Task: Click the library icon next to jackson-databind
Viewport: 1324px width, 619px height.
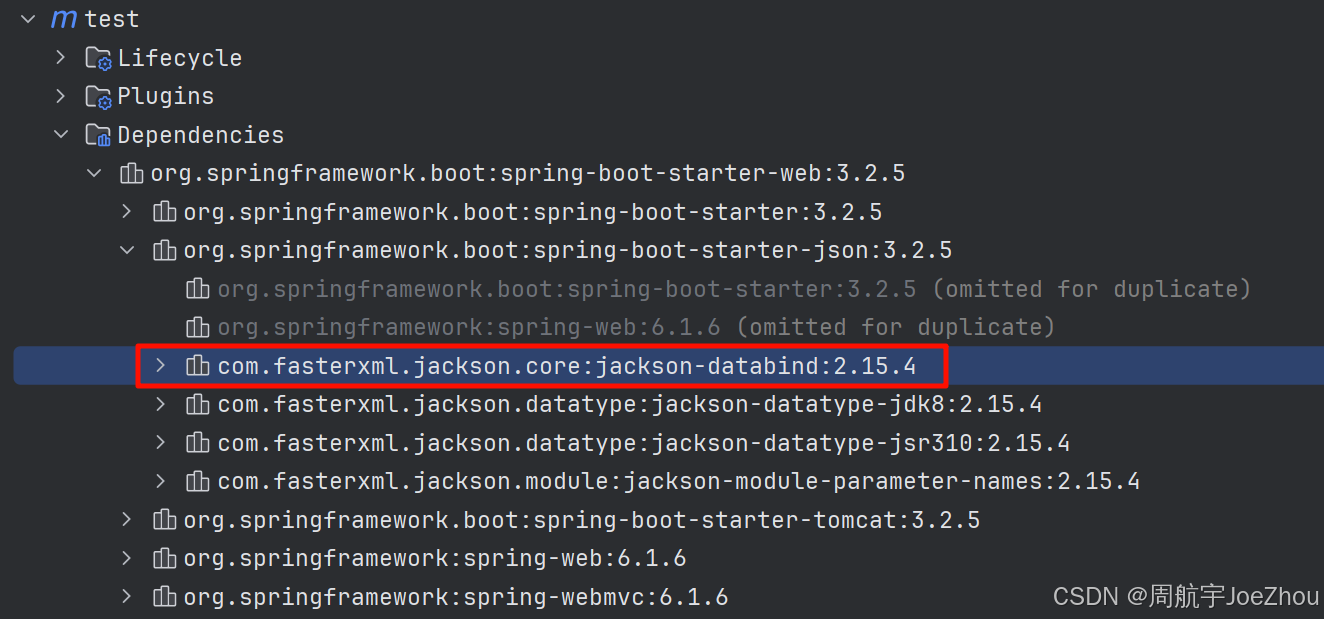Action: pyautogui.click(x=197, y=365)
